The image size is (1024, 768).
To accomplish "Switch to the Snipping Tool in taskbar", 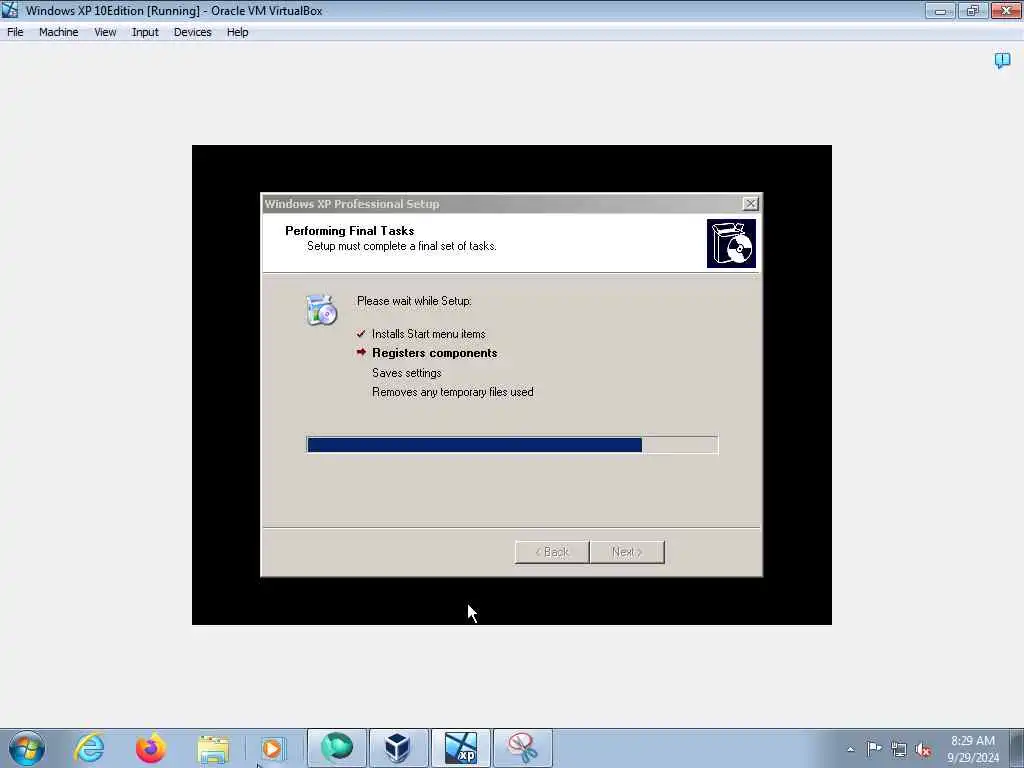I will [523, 748].
